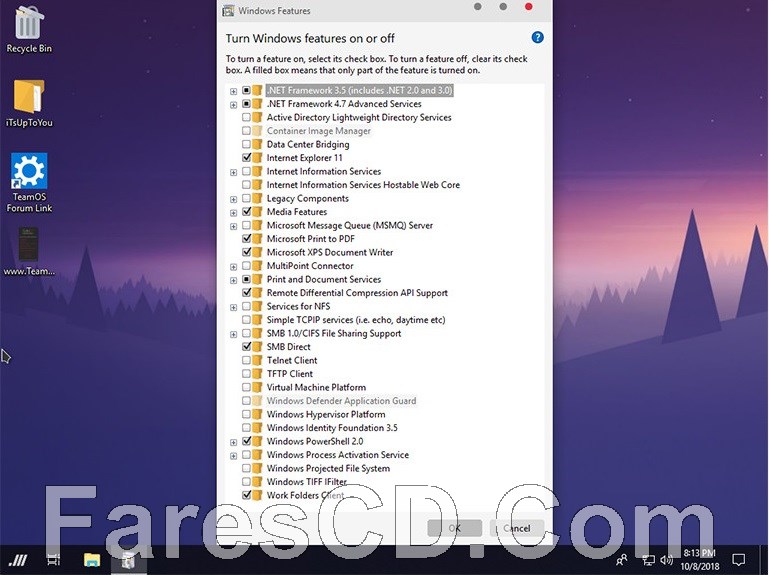This screenshot has width=769, height=575.
Task: Click the volume speaker icon
Action: pyautogui.click(x=666, y=560)
